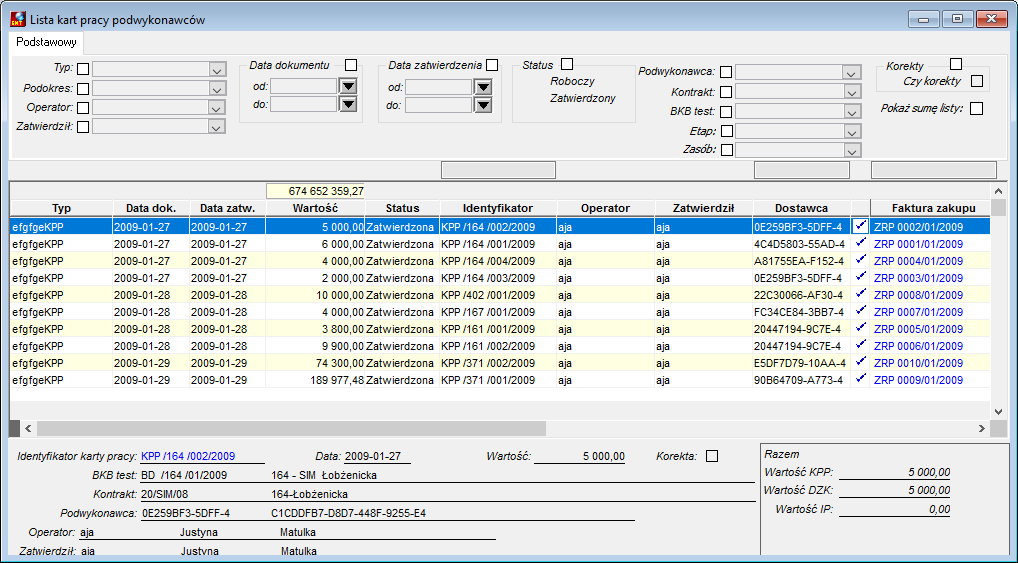Image resolution: width=1018 pixels, height=563 pixels.
Task: Open calendar picker for Data zatwierdzenia do
Action: 483,105
